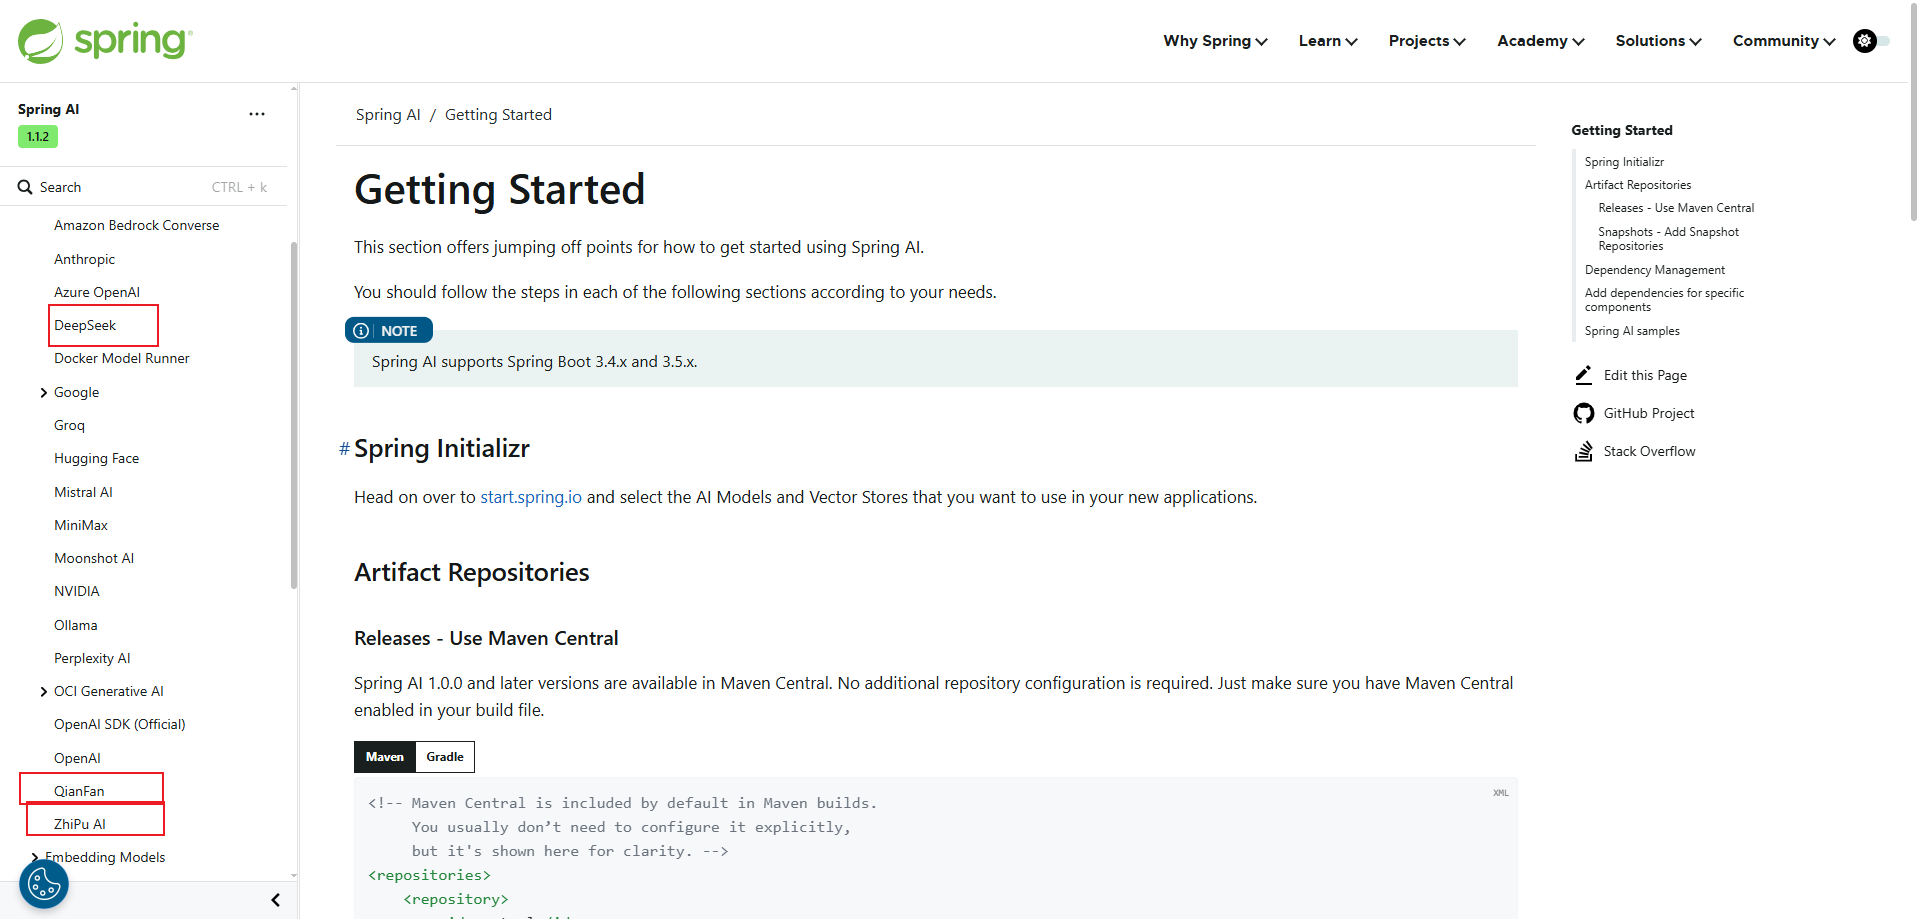1920x919 pixels.
Task: Follow the start.spring.io link
Action: pos(531,497)
